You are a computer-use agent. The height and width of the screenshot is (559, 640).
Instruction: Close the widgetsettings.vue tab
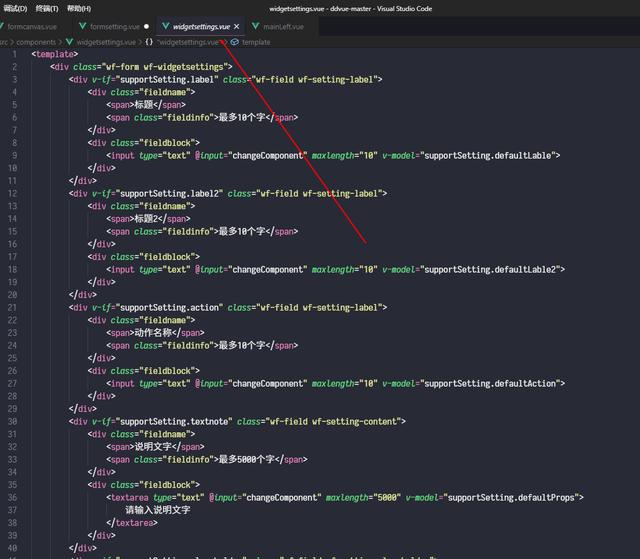237,27
